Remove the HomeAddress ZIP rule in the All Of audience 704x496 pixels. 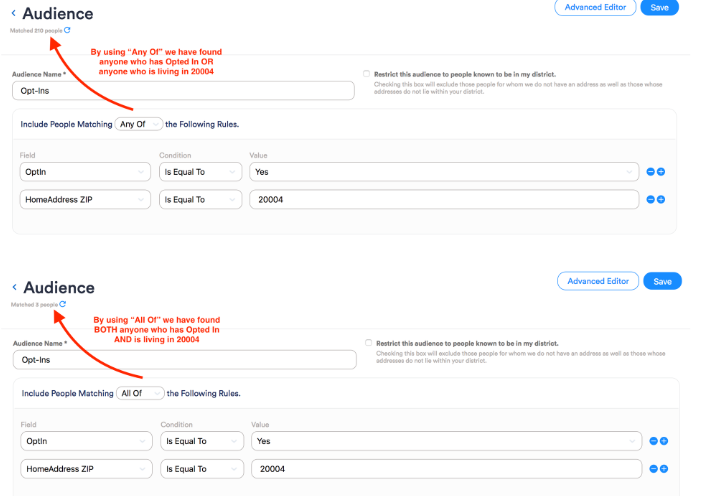tap(651, 468)
